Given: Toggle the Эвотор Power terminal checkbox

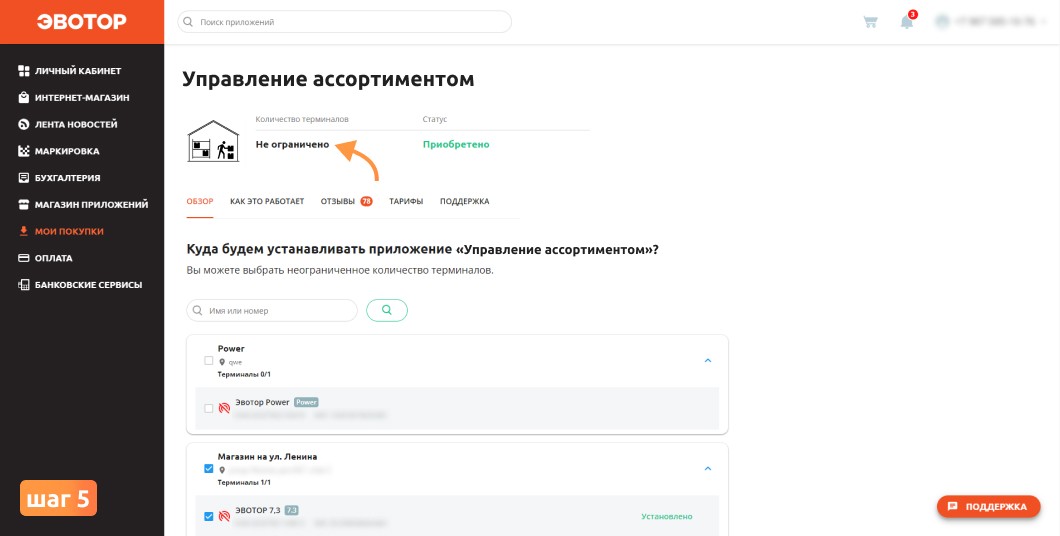Looking at the screenshot, I should pyautogui.click(x=208, y=408).
